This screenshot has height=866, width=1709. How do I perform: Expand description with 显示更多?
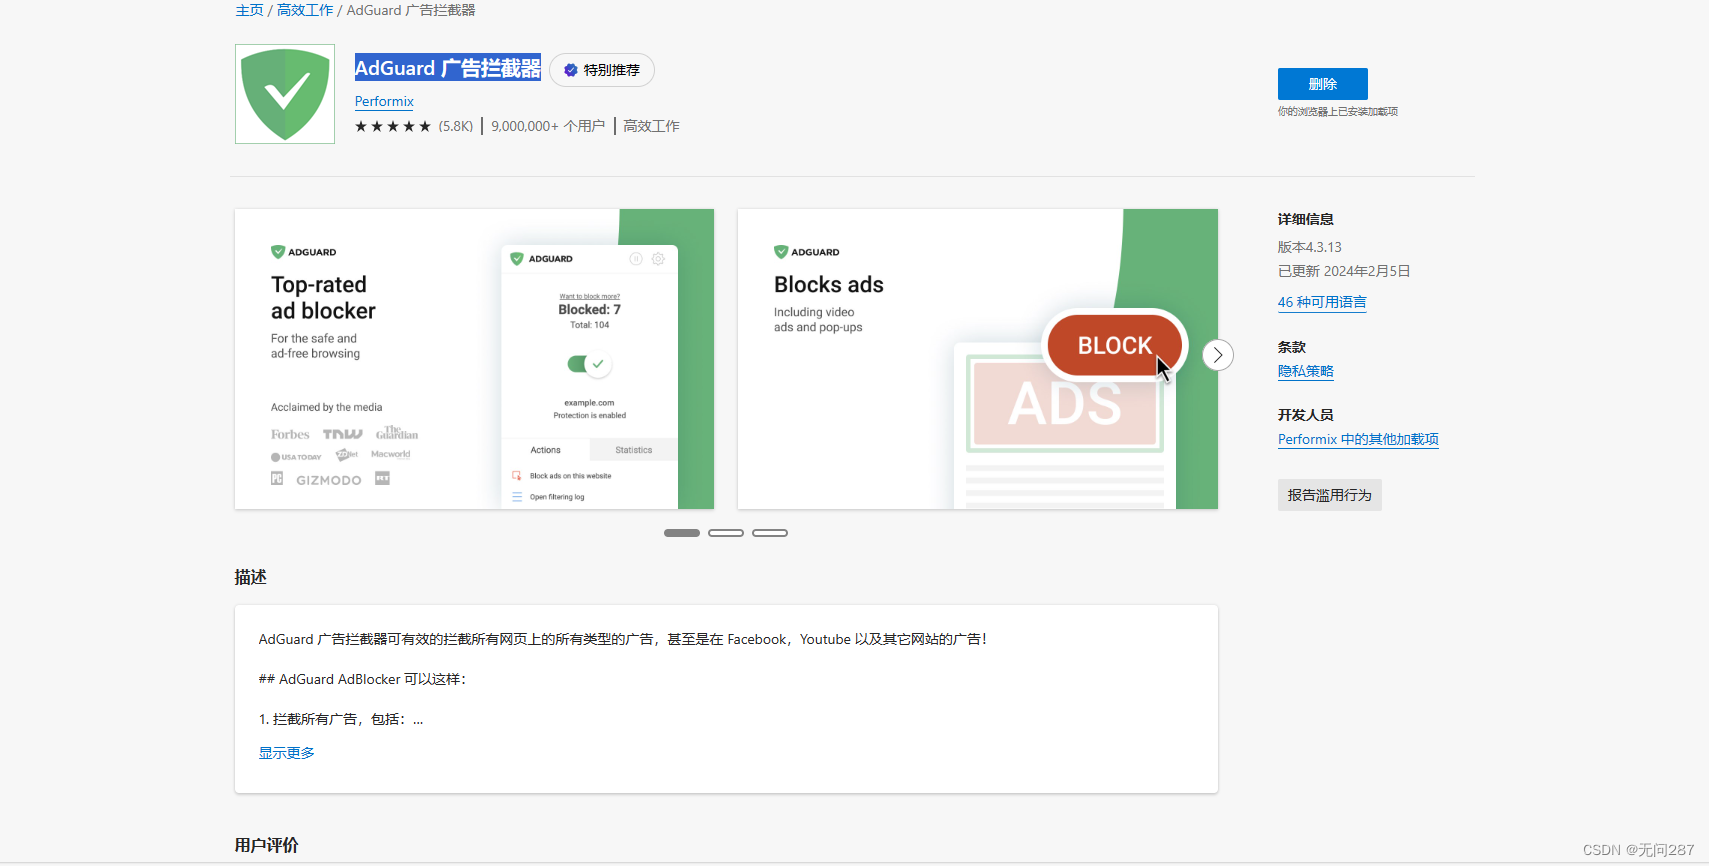click(287, 753)
